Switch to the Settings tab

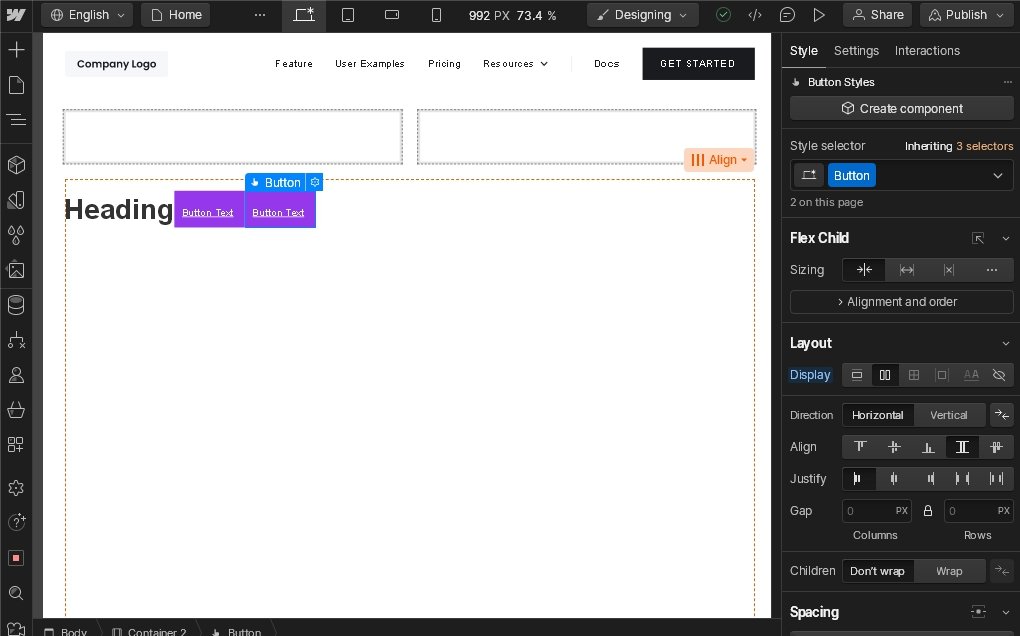click(x=856, y=51)
